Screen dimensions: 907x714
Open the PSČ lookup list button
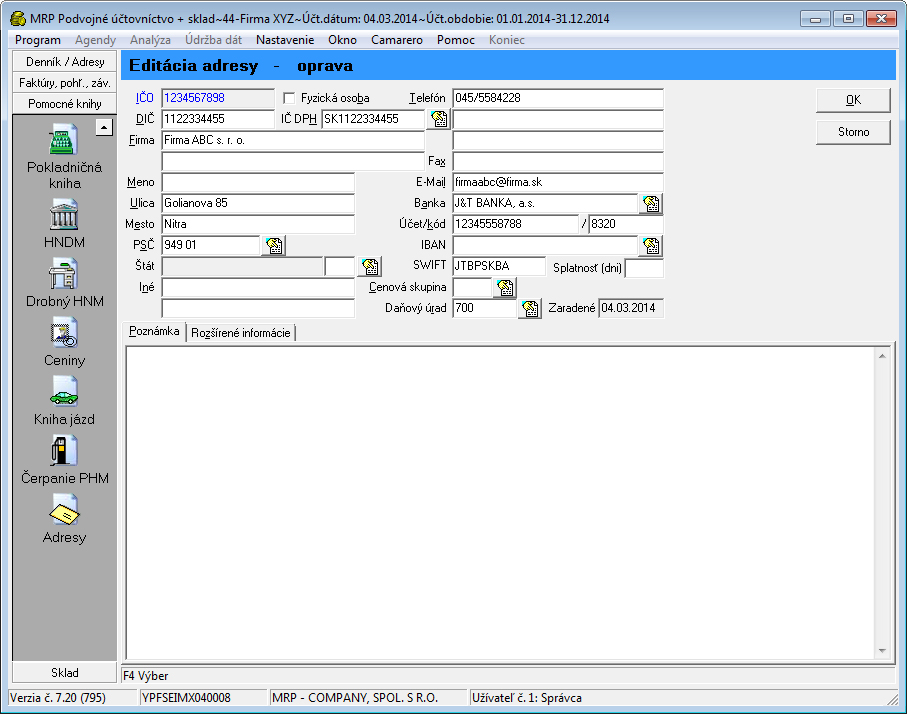(x=273, y=246)
